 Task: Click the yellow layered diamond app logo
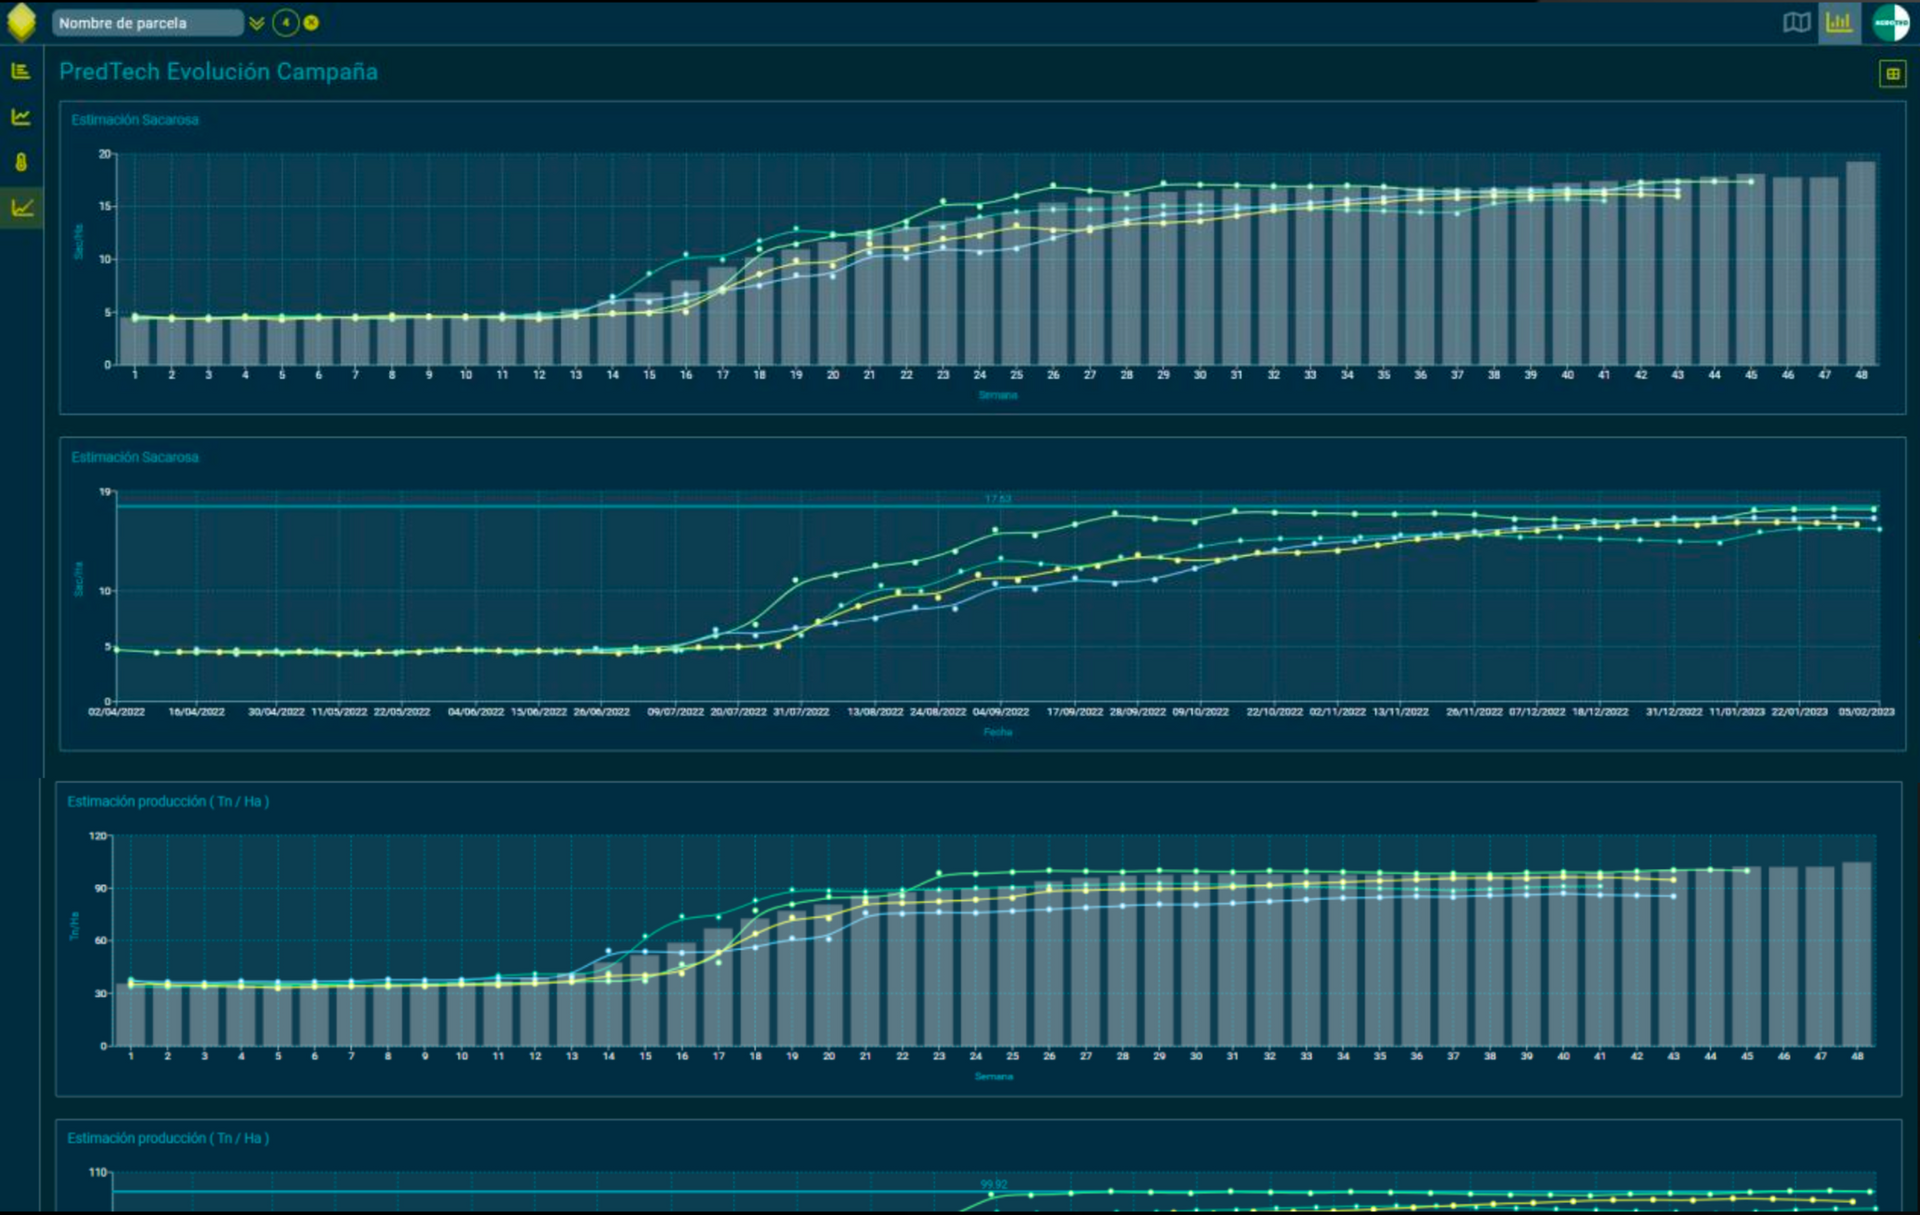[21, 22]
